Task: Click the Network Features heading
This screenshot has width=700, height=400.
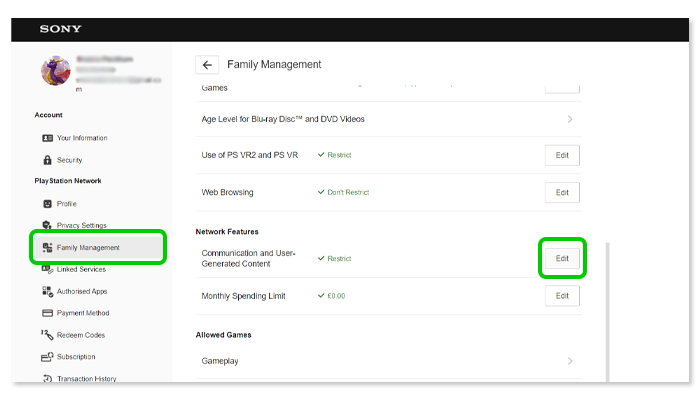Action: click(227, 232)
